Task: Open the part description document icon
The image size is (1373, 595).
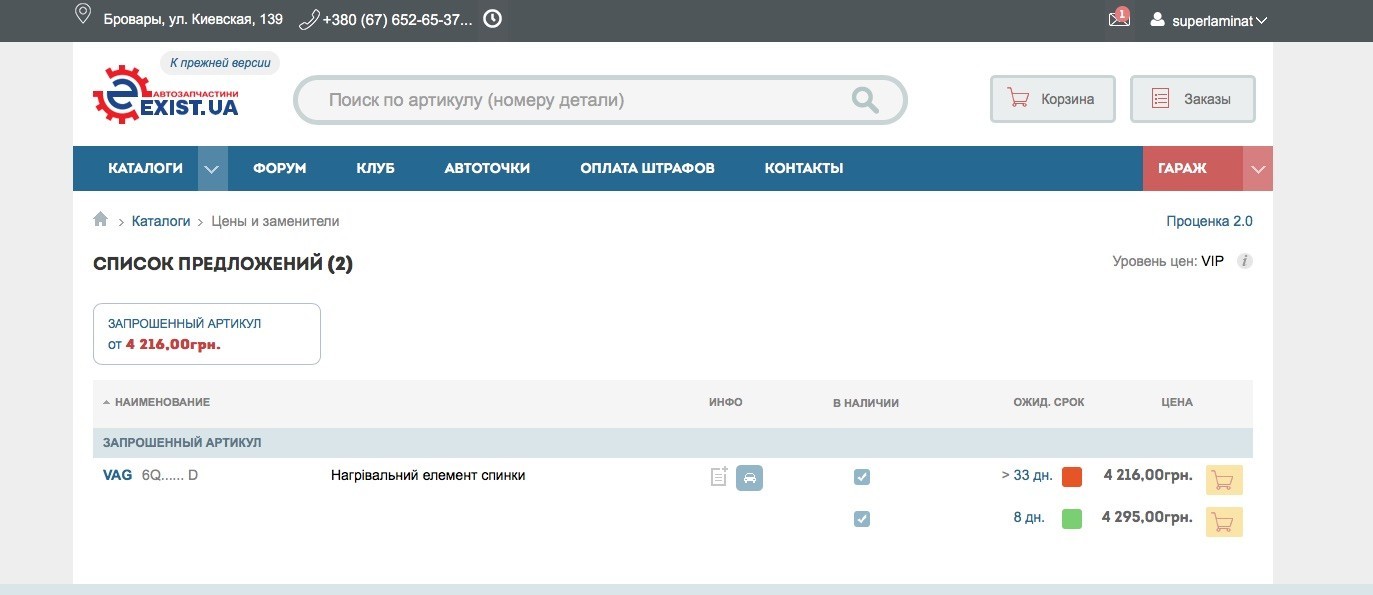Action: (718, 477)
